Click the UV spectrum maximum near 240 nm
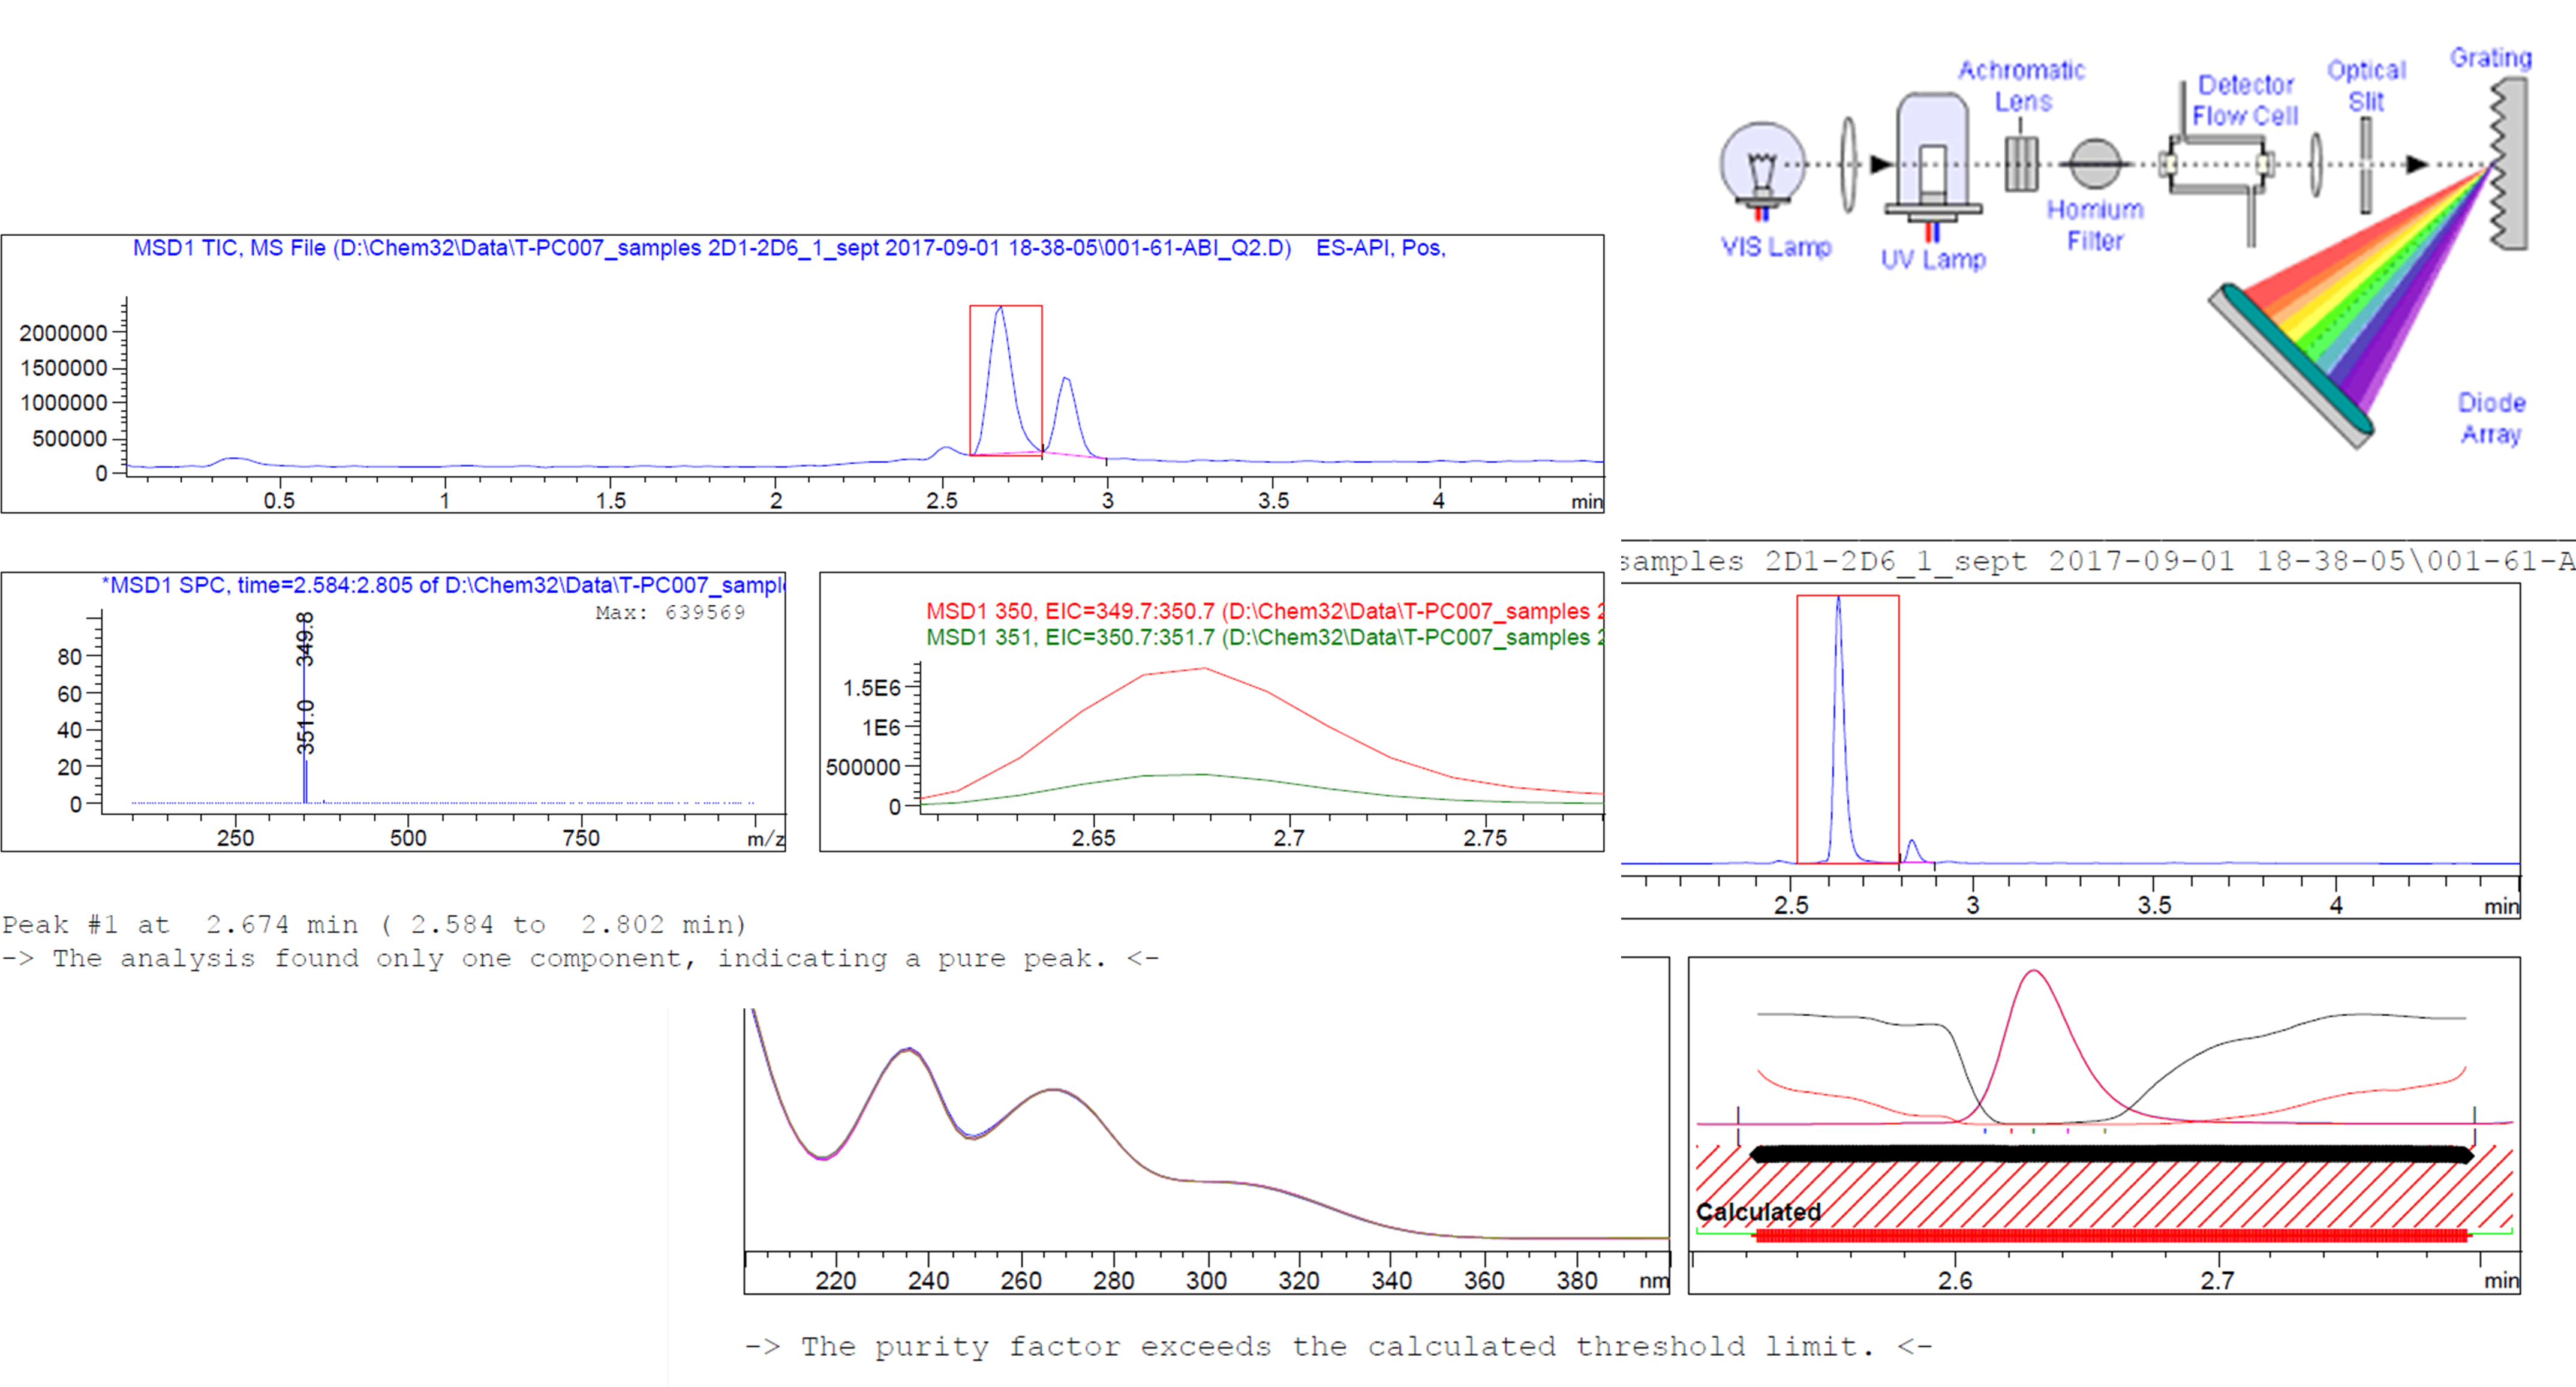Viewport: 2576px width, 1387px height. 908,1050
